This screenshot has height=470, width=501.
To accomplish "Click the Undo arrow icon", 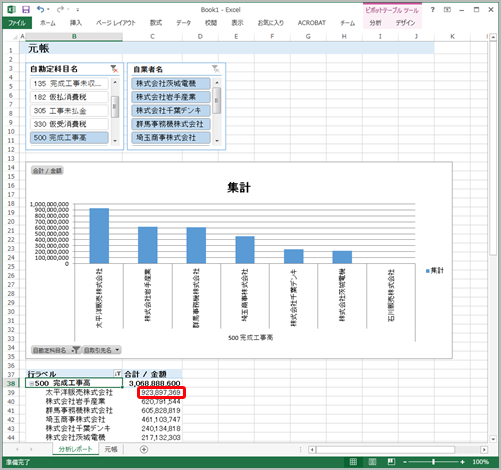I will 41,9.
